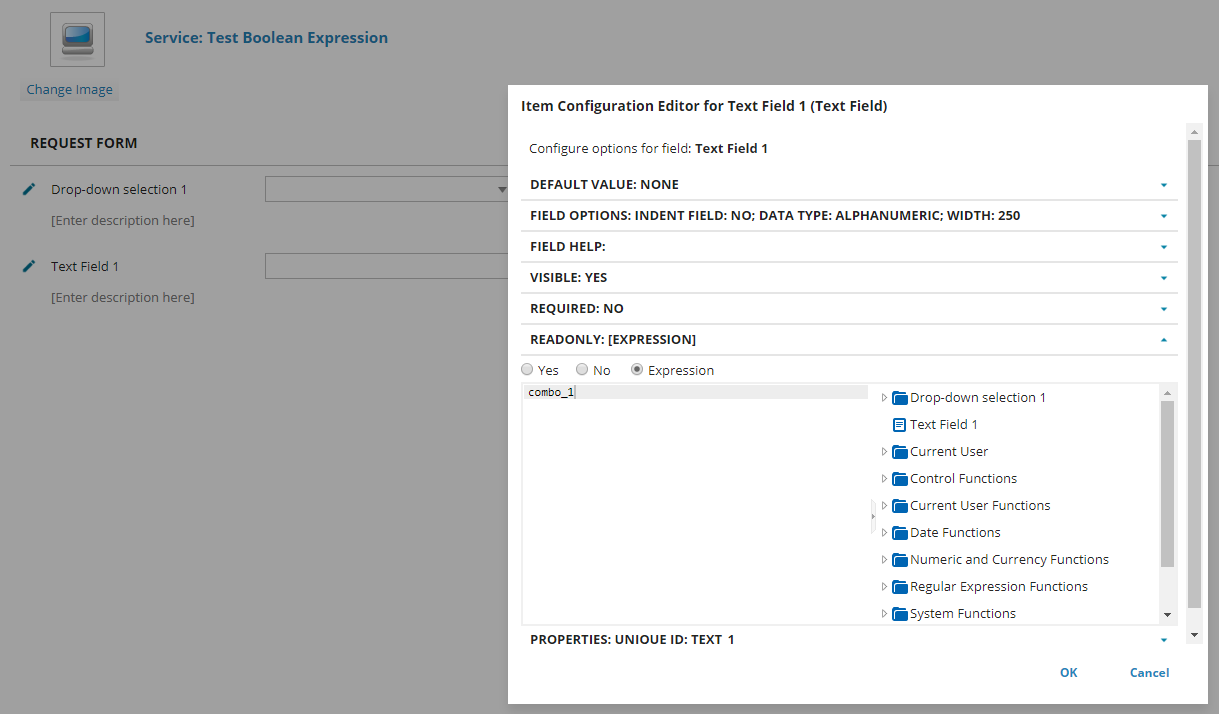Click the Change Image link
The height and width of the screenshot is (714, 1219).
[69, 90]
